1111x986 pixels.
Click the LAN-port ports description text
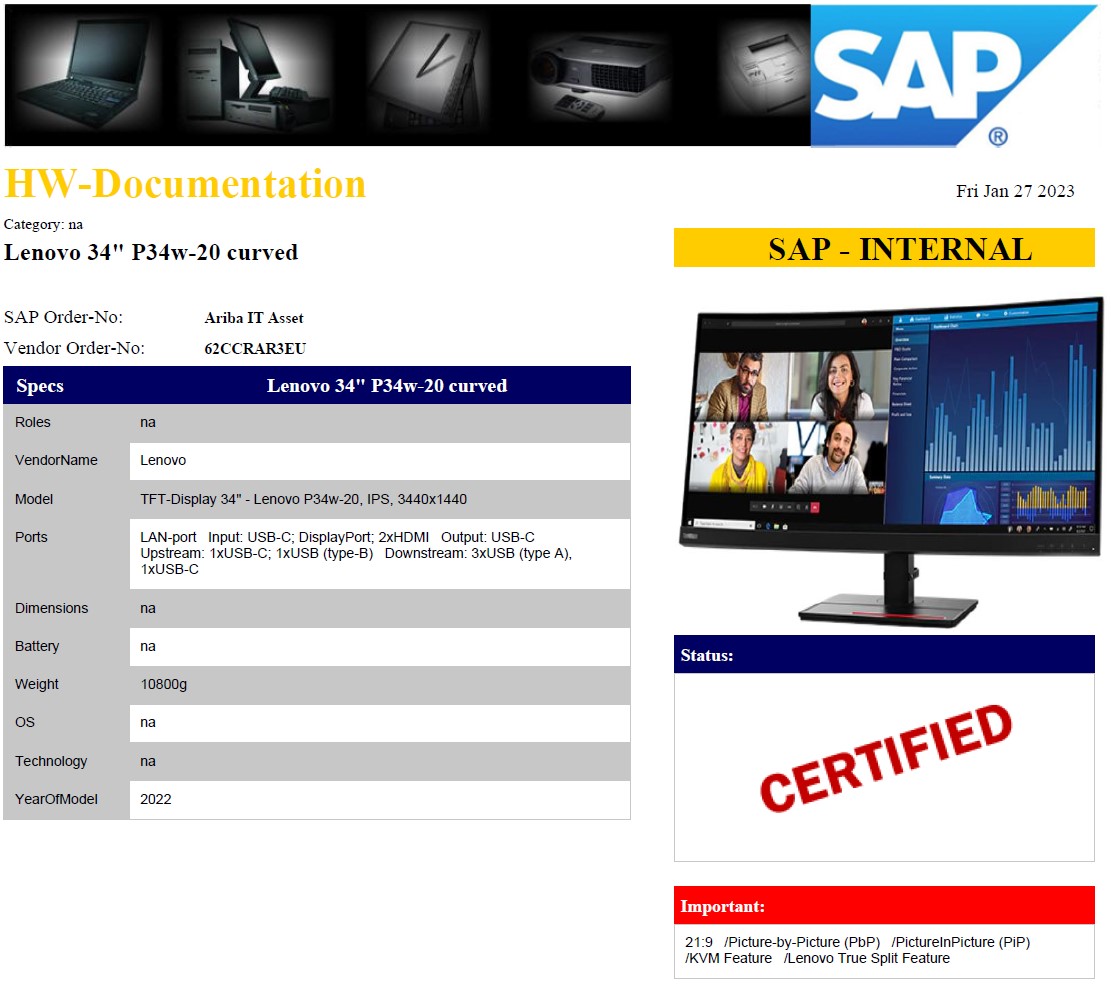click(356, 553)
